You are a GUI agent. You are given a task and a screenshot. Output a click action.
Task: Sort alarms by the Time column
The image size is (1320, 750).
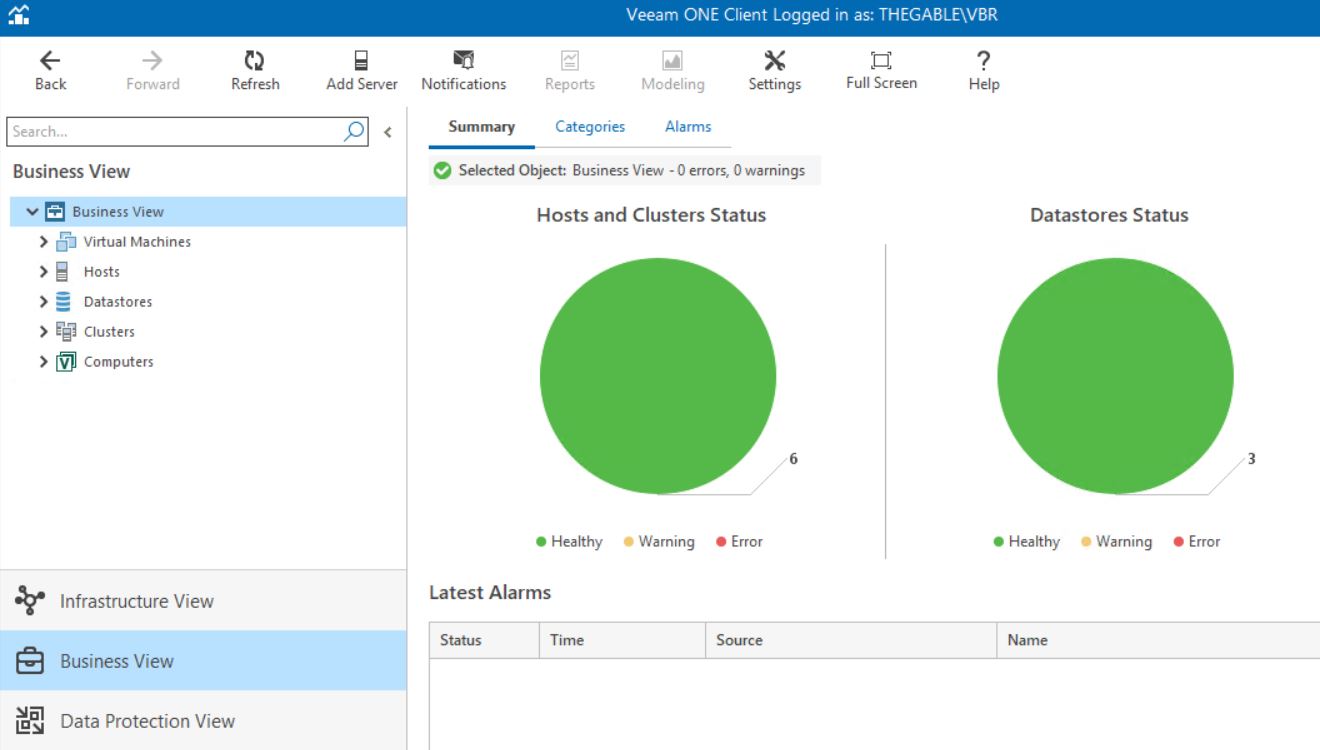[x=622, y=640]
